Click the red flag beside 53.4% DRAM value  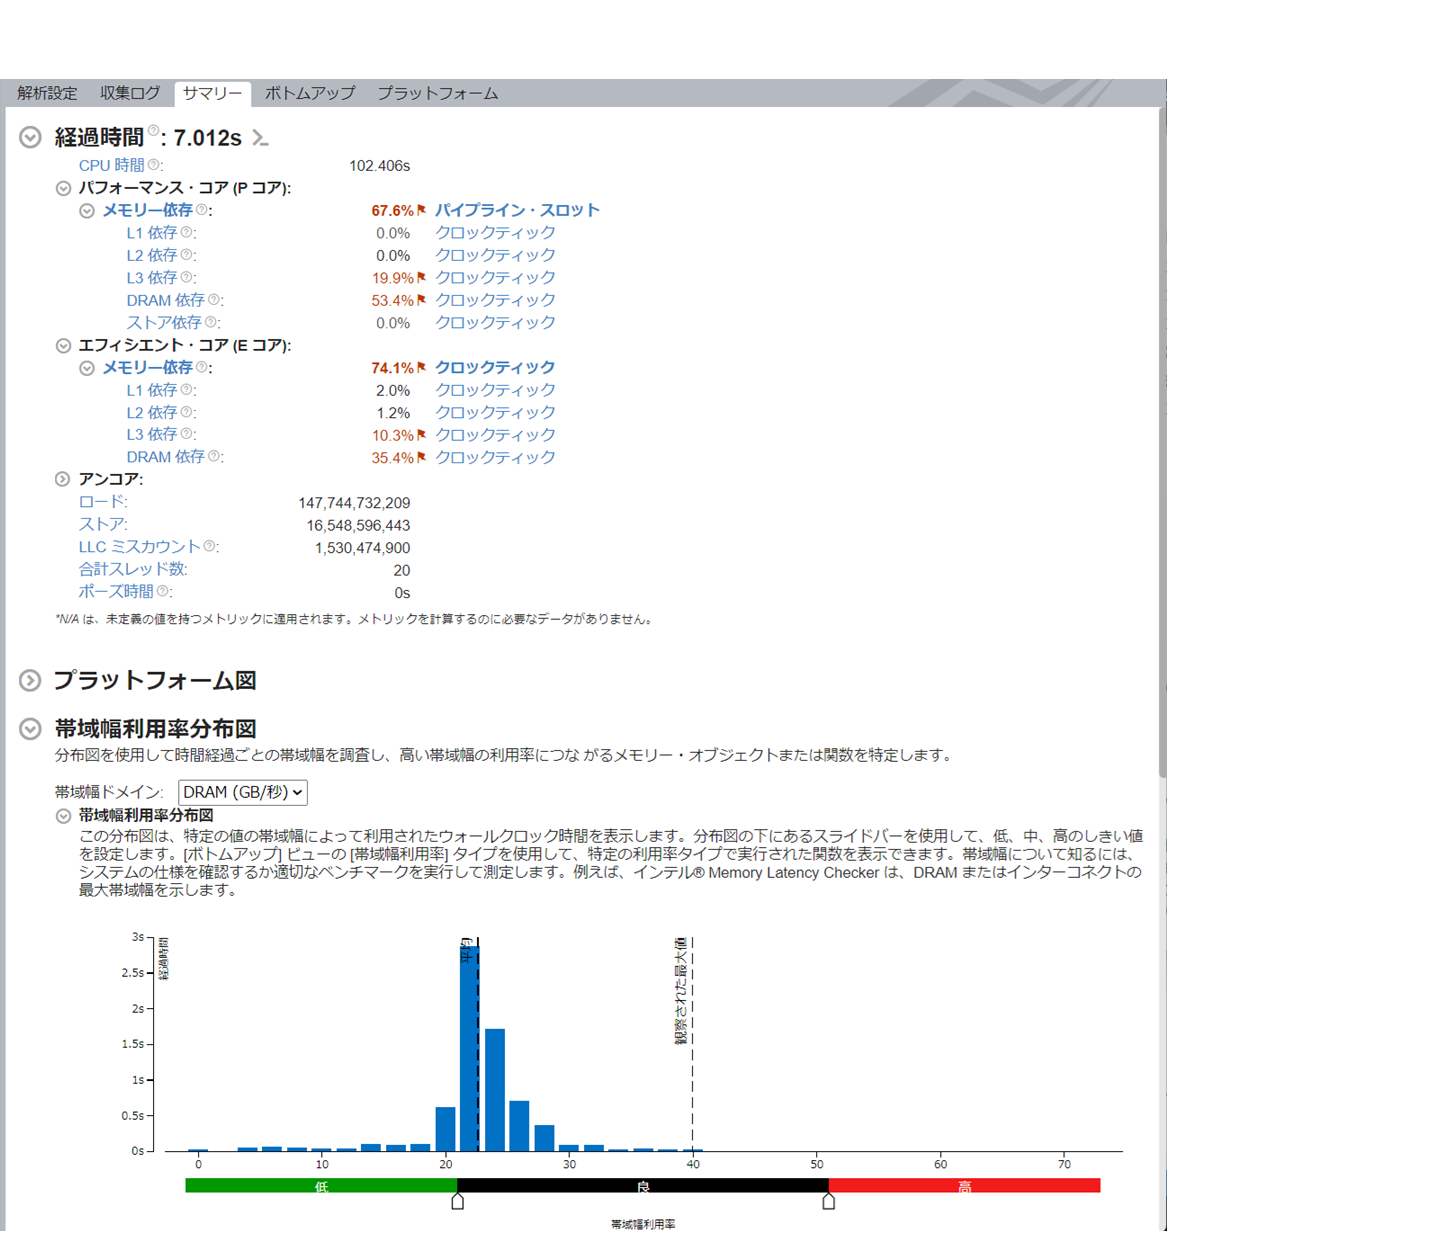tap(421, 300)
